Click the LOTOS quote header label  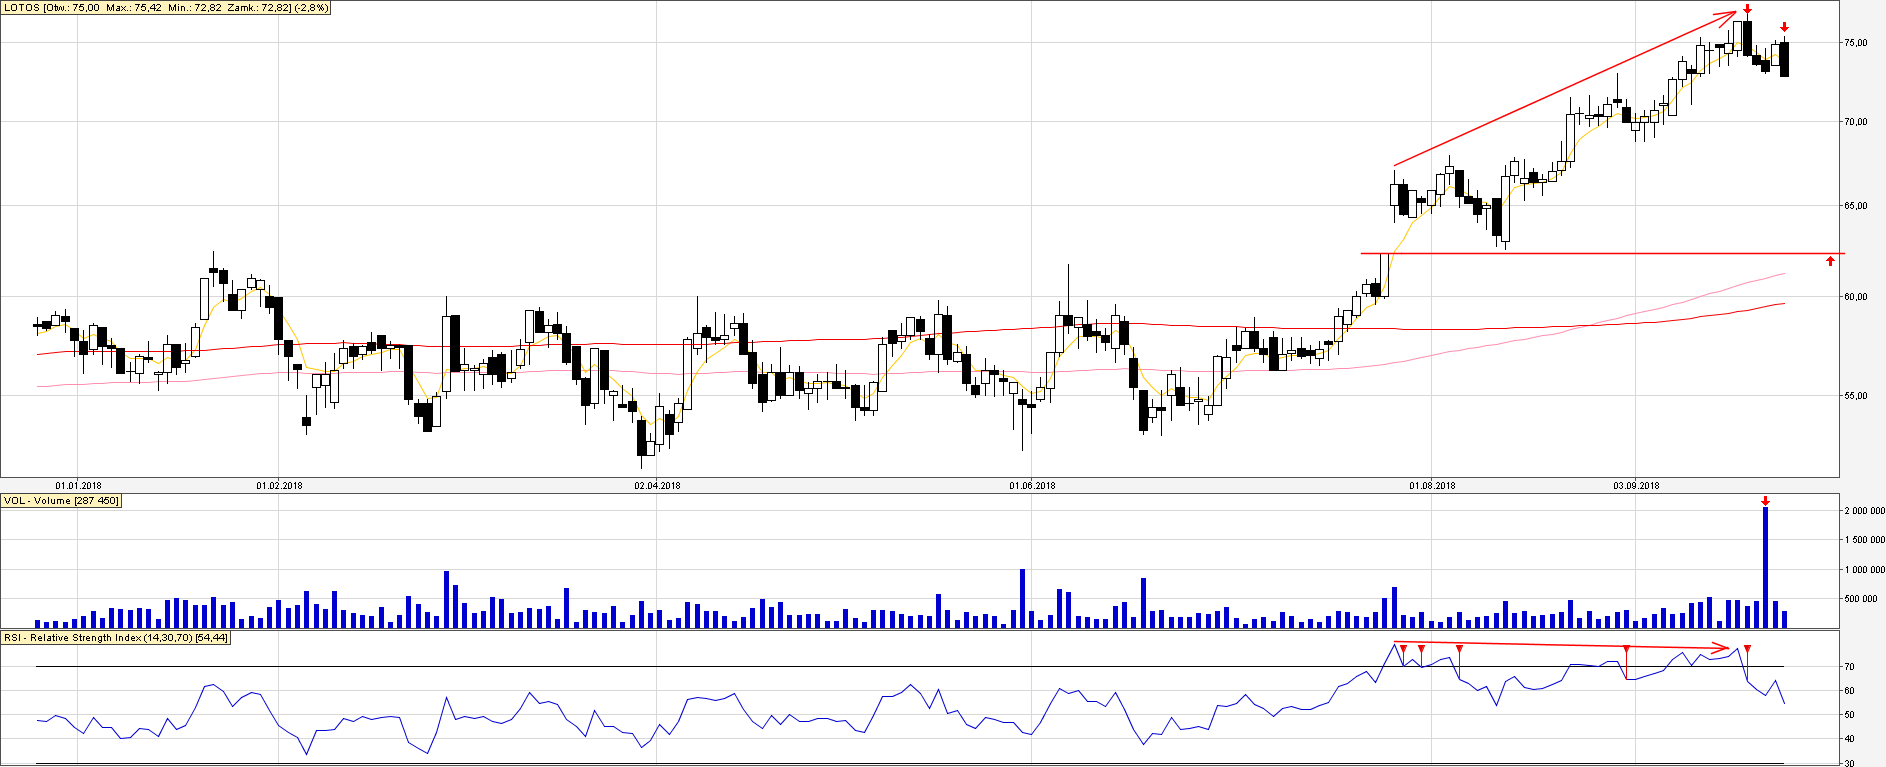167,8
